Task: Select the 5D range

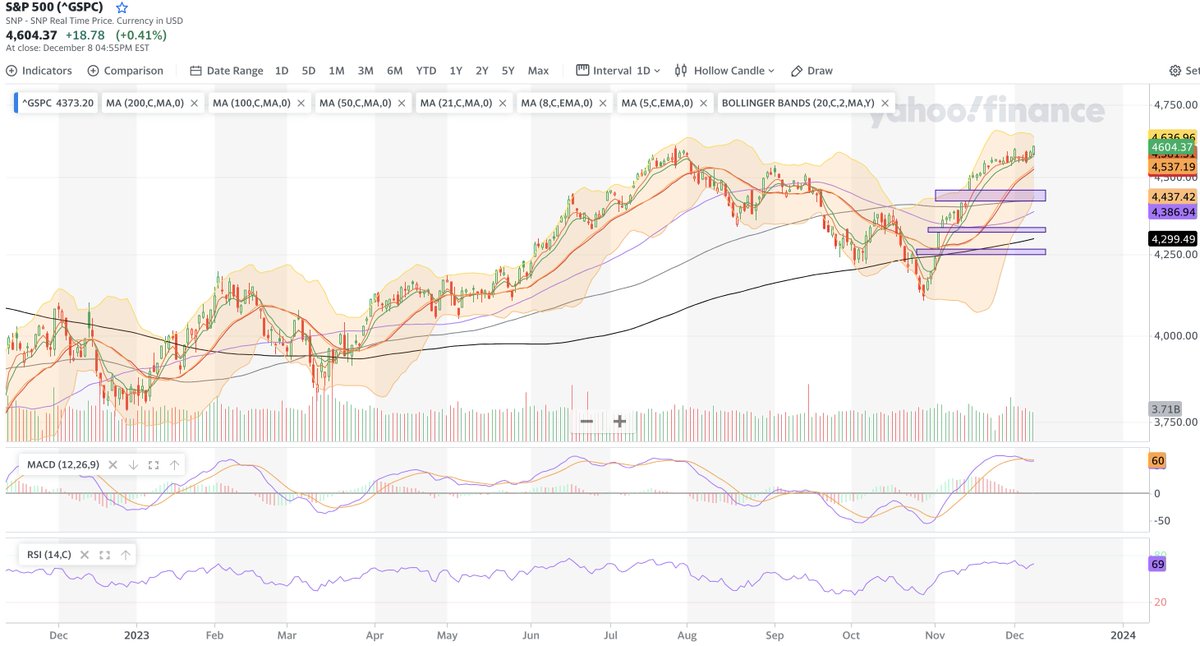Action: pos(309,71)
